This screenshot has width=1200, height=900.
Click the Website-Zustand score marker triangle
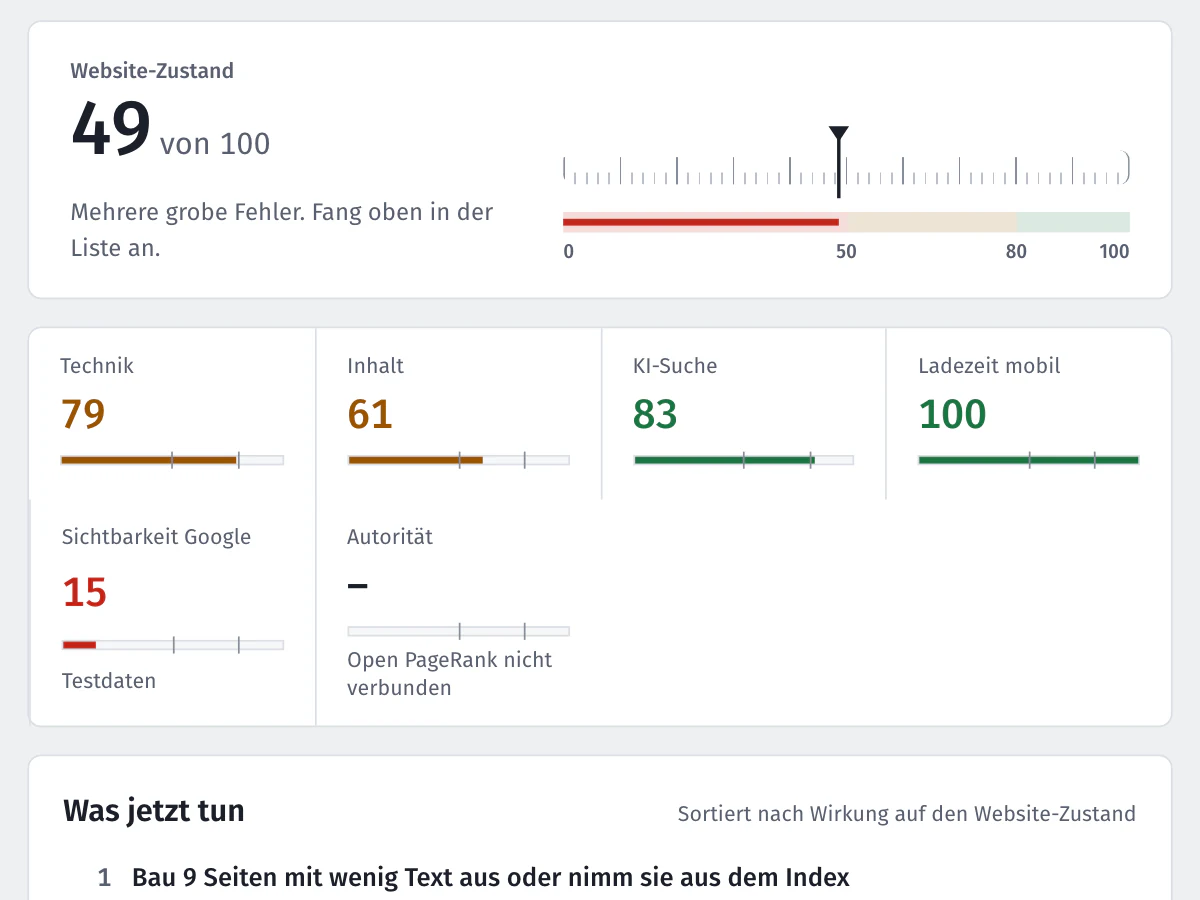(x=839, y=134)
